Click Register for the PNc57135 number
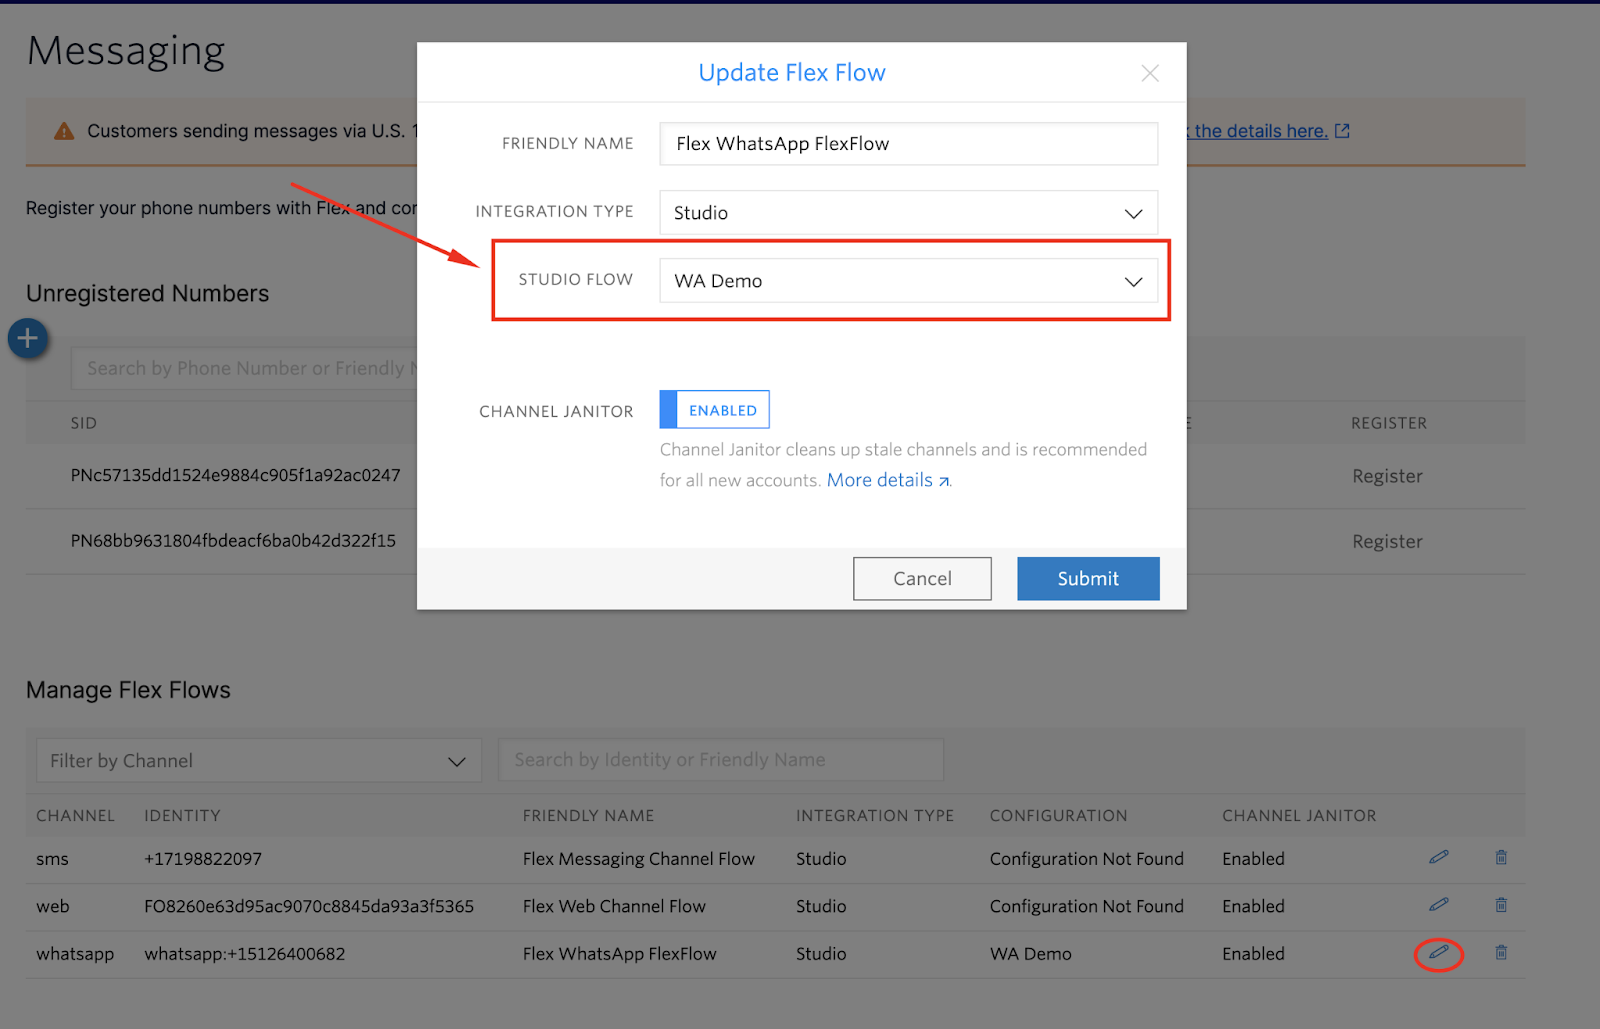This screenshot has height=1029, width=1600. coord(1387,476)
